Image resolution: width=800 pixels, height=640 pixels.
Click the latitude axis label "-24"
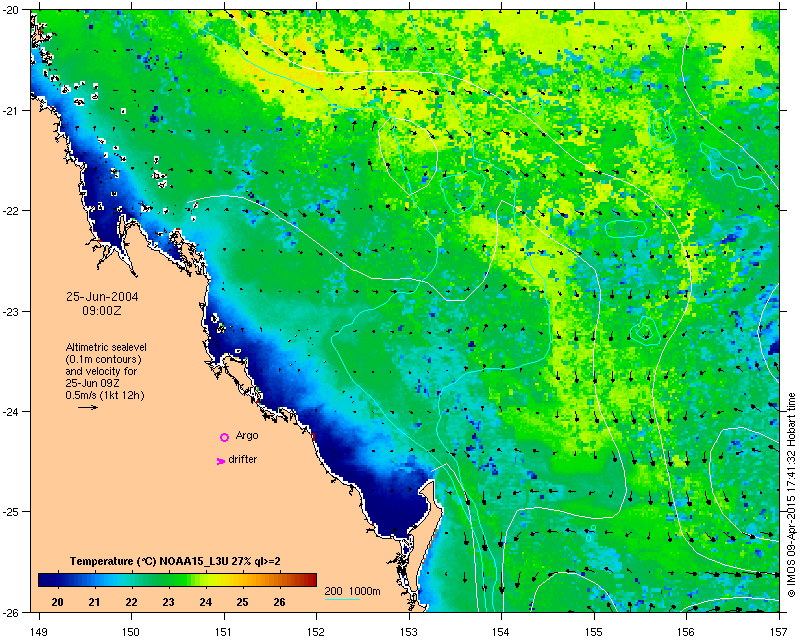(13, 411)
